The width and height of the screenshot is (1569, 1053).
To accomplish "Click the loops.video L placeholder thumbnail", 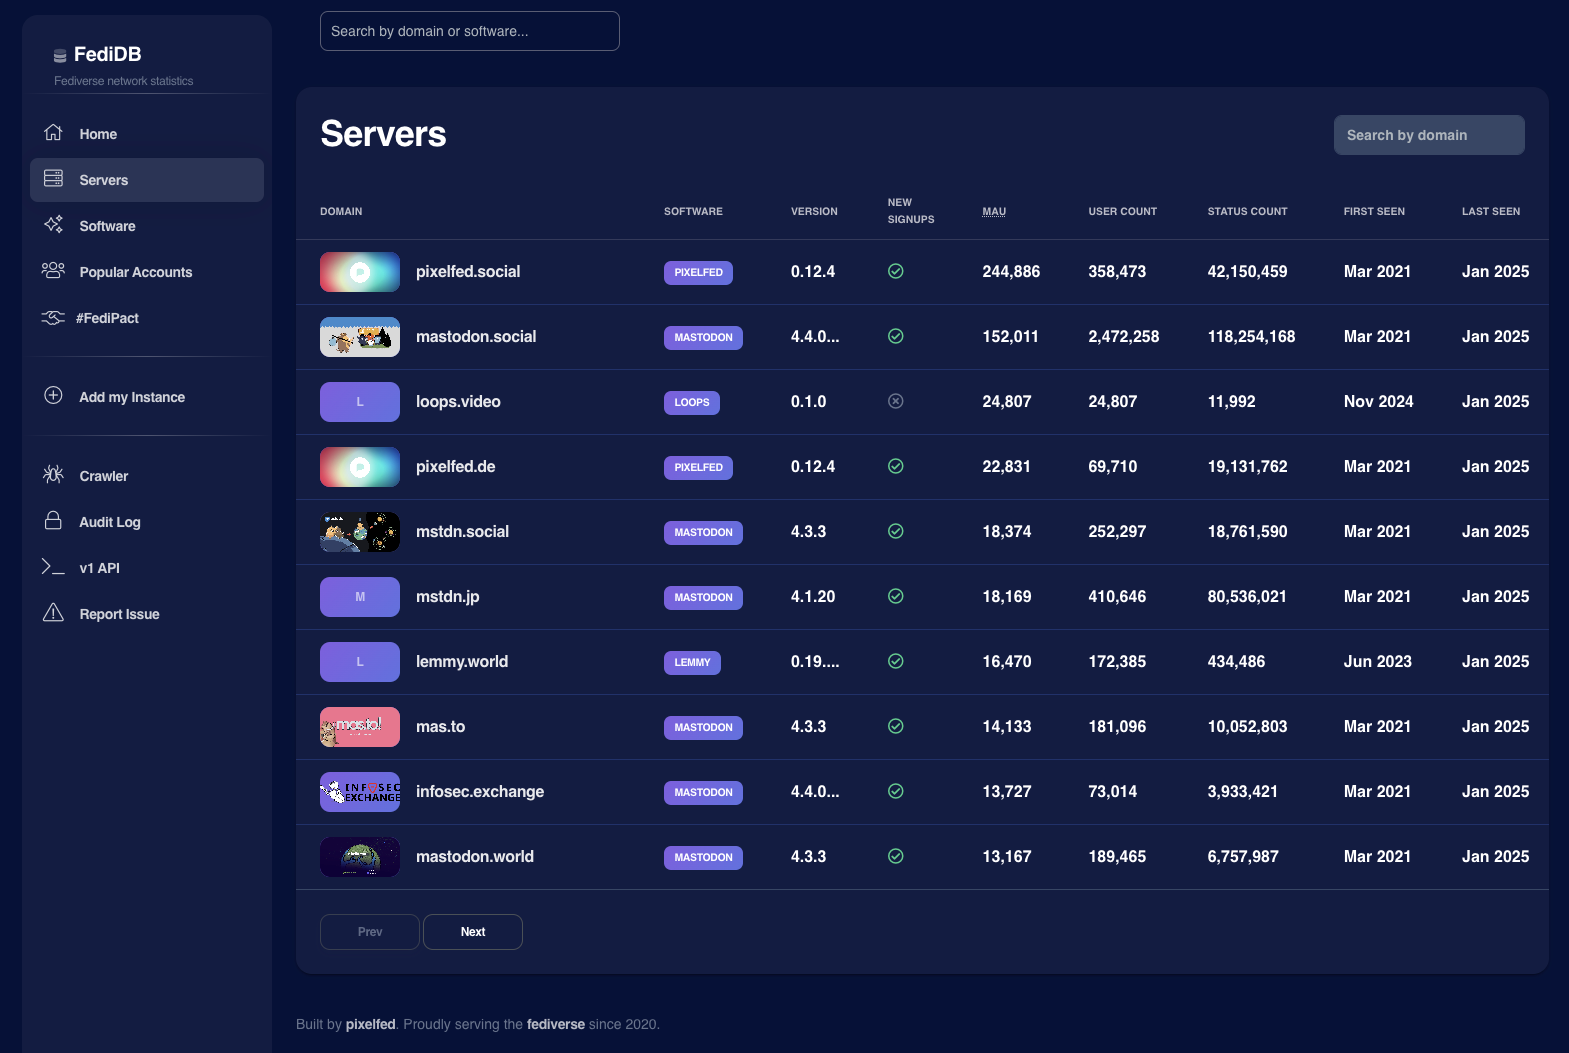I will tap(360, 402).
